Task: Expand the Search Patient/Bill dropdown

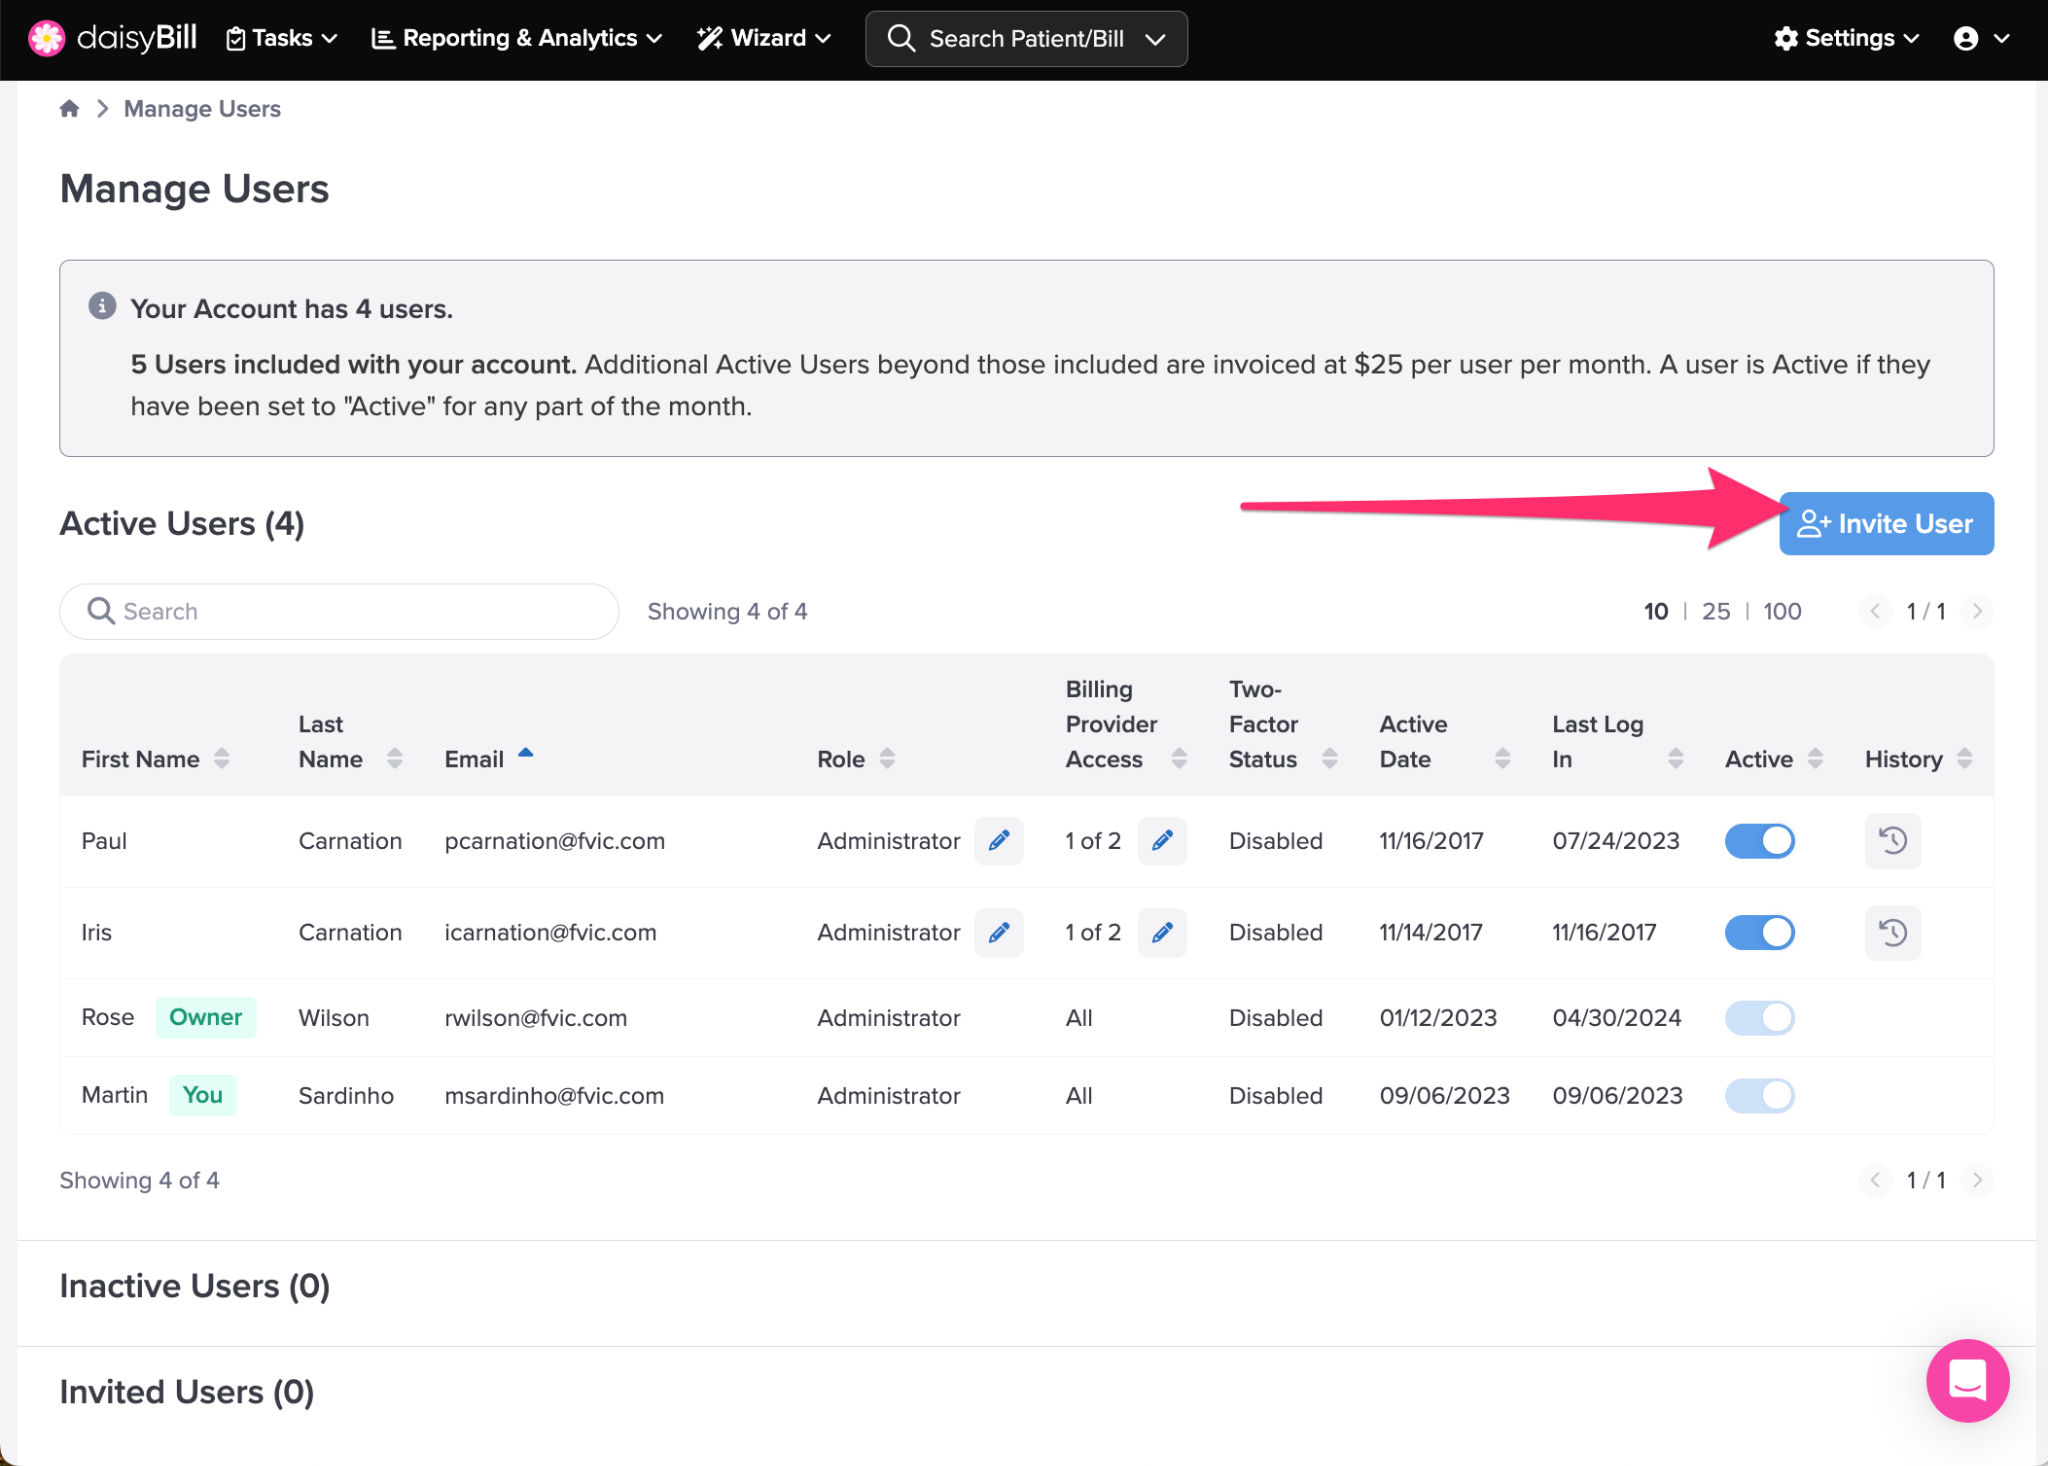Action: click(x=1155, y=39)
